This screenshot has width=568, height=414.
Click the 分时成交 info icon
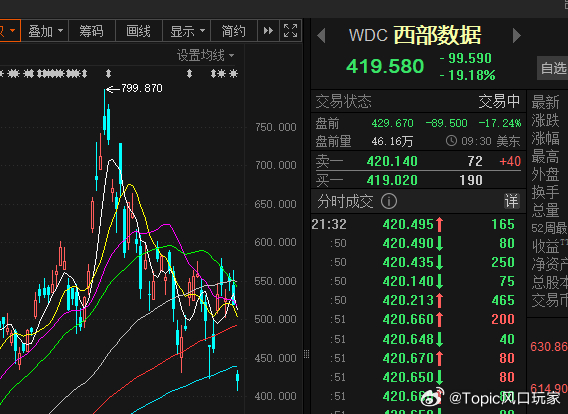click(x=389, y=201)
